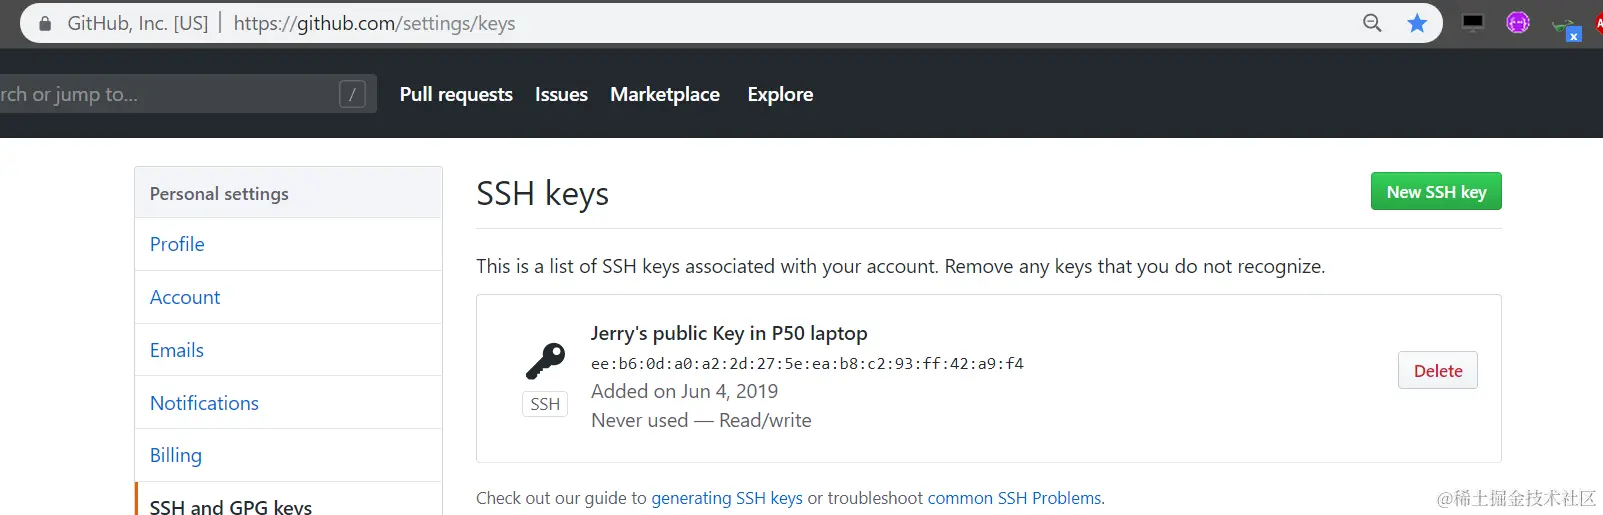Image resolution: width=1603 pixels, height=515 pixels.
Task: Open Profile in Personal settings sidebar
Action: (x=177, y=244)
